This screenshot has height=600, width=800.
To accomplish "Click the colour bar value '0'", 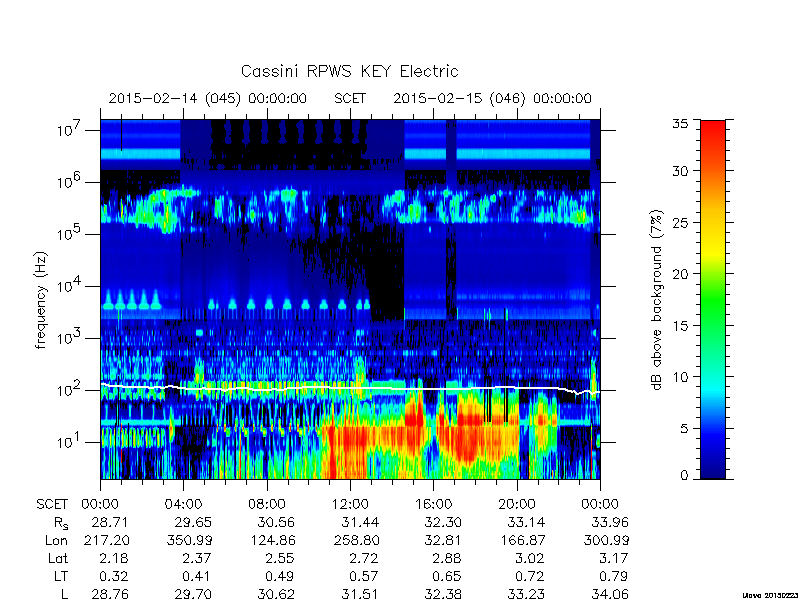I will pyautogui.click(x=684, y=475).
